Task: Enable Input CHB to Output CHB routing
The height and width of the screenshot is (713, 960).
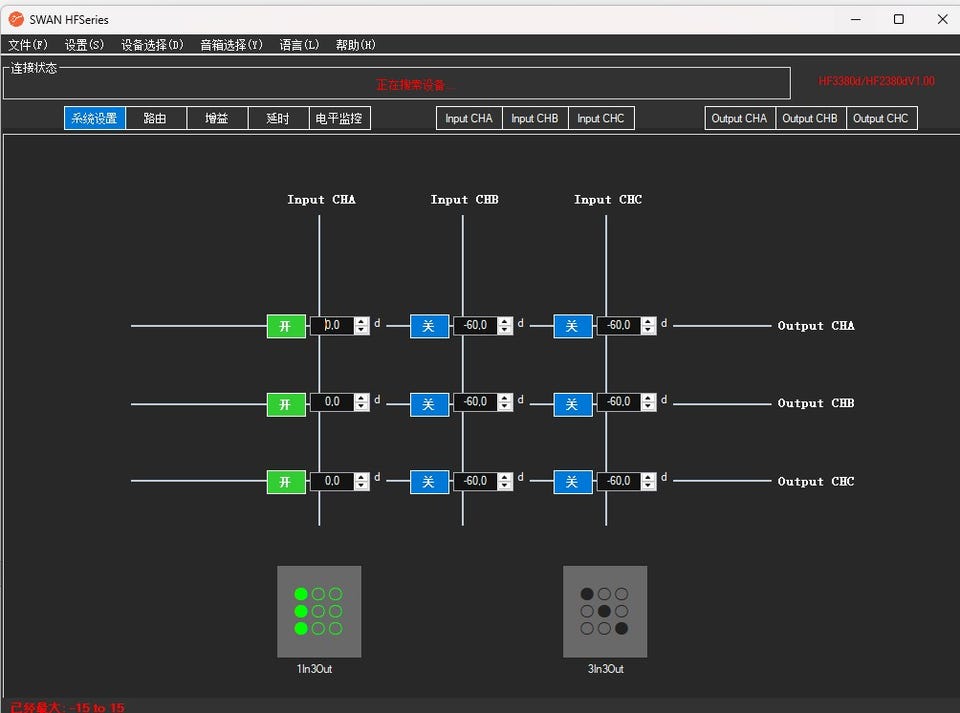Action: click(x=429, y=404)
